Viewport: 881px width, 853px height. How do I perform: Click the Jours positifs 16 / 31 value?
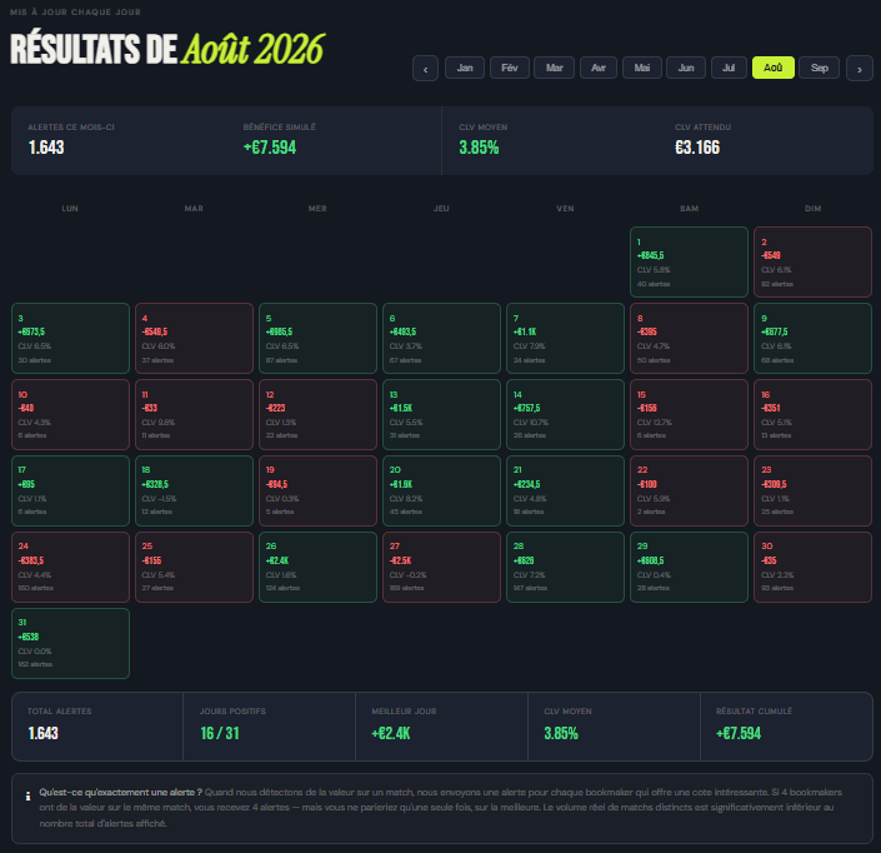pyautogui.click(x=220, y=733)
